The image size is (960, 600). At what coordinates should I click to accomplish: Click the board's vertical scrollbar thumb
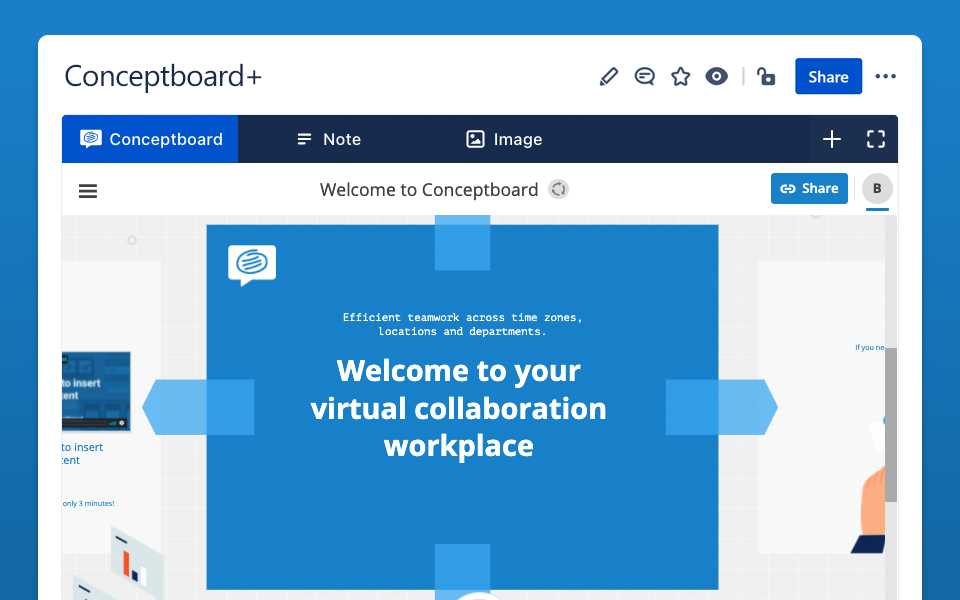(891, 425)
